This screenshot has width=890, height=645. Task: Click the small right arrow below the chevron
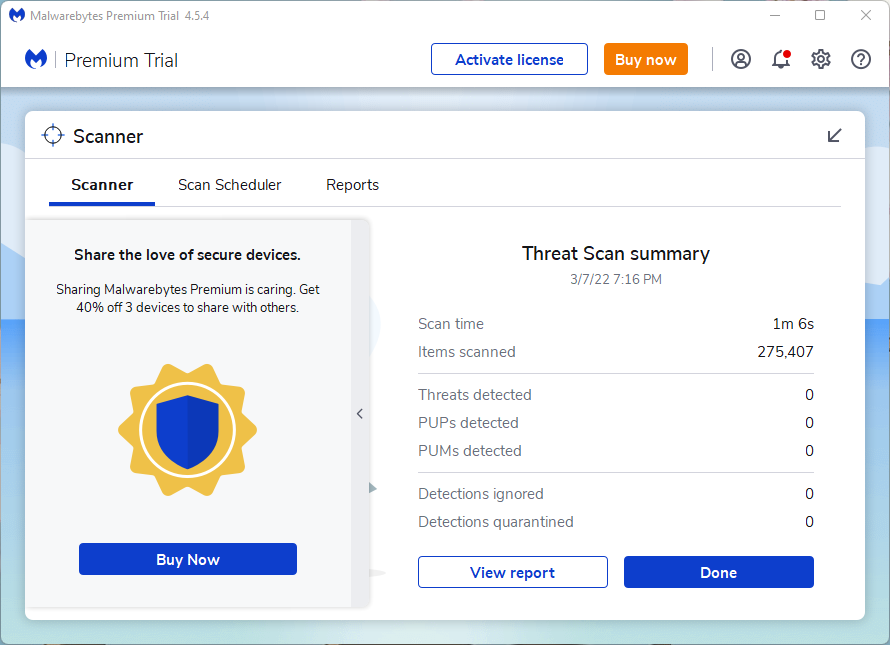372,488
